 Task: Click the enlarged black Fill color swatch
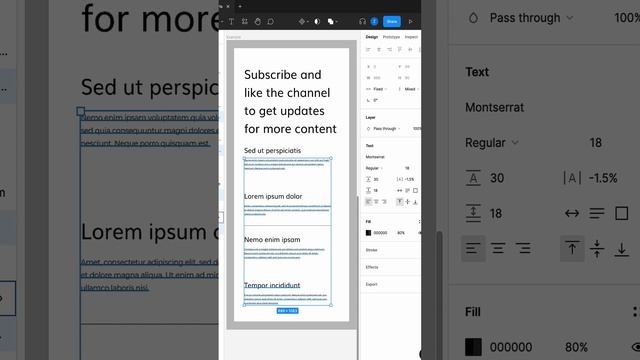[x=473, y=347]
